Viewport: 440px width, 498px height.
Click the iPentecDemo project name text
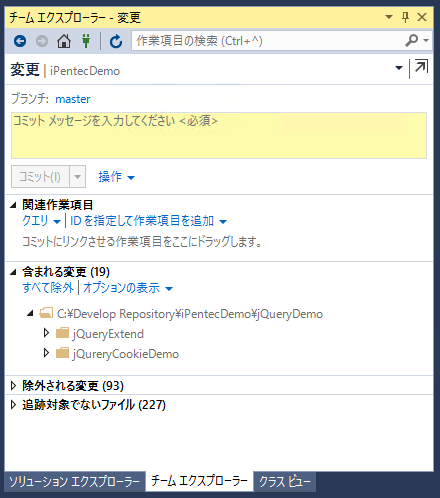point(85,71)
